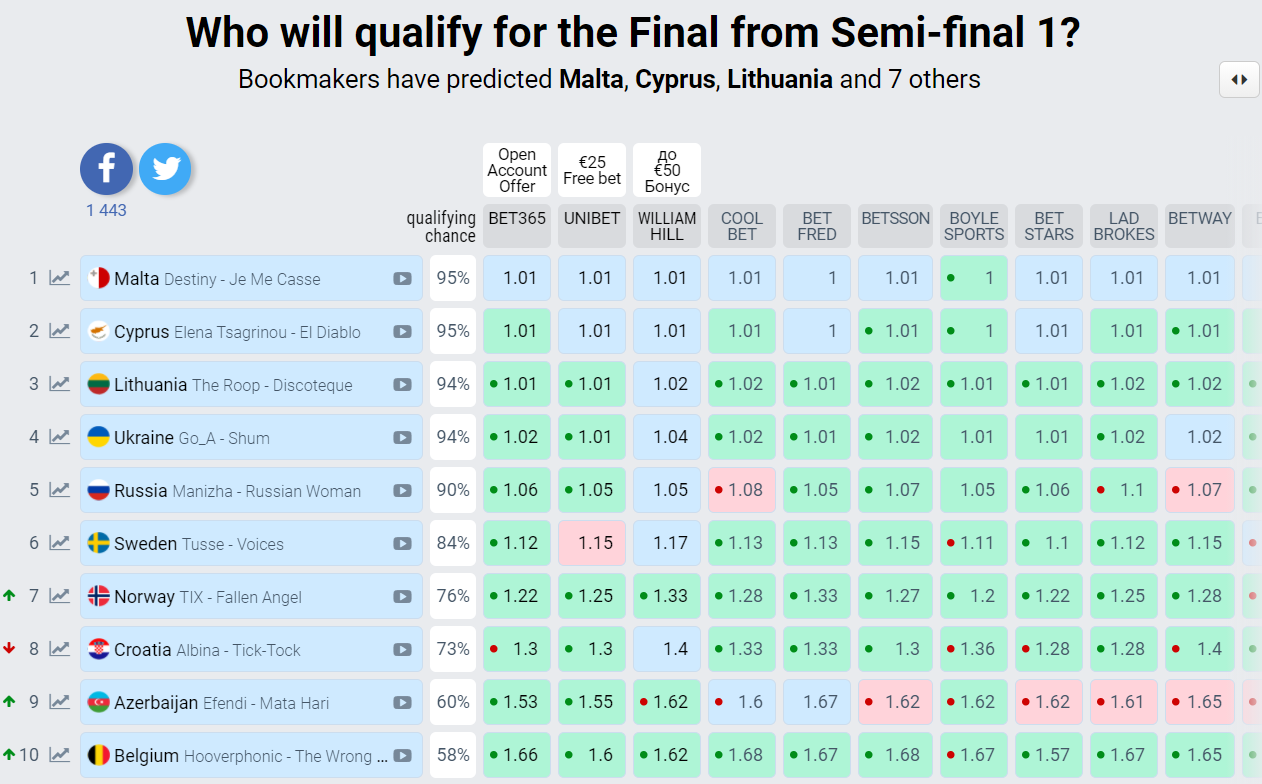Share on Twitter icon

point(165,169)
